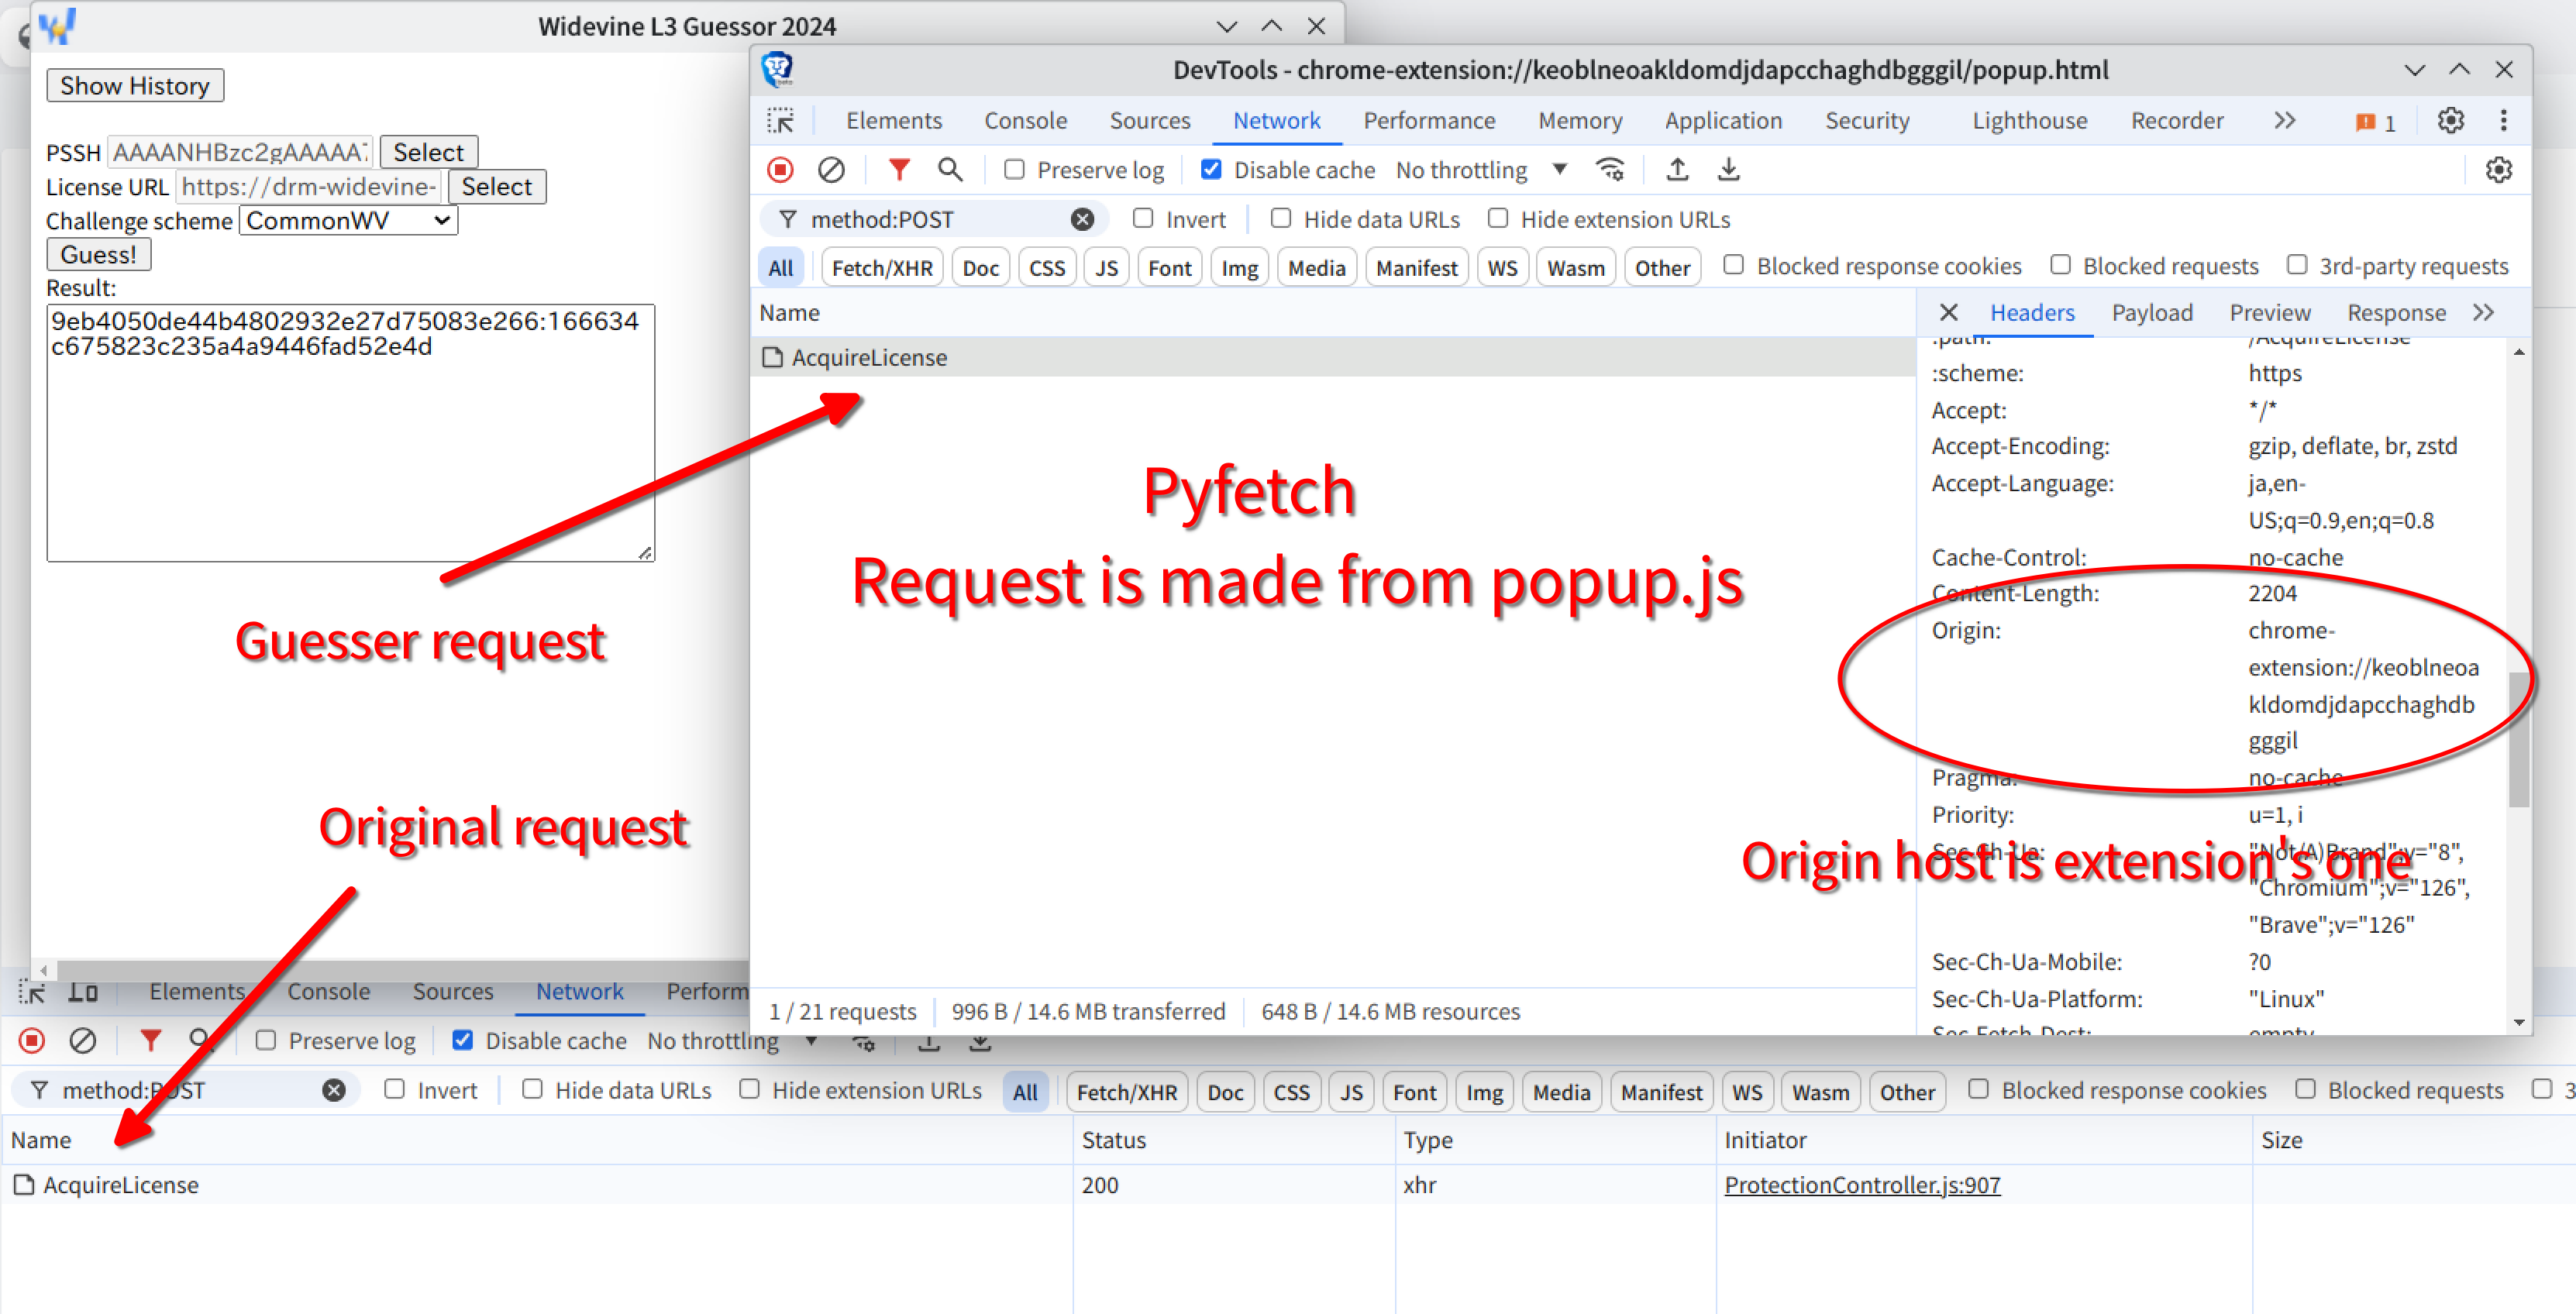Toggle the red filter funnel icon
This screenshot has height=1314, width=2576.
pos(899,170)
